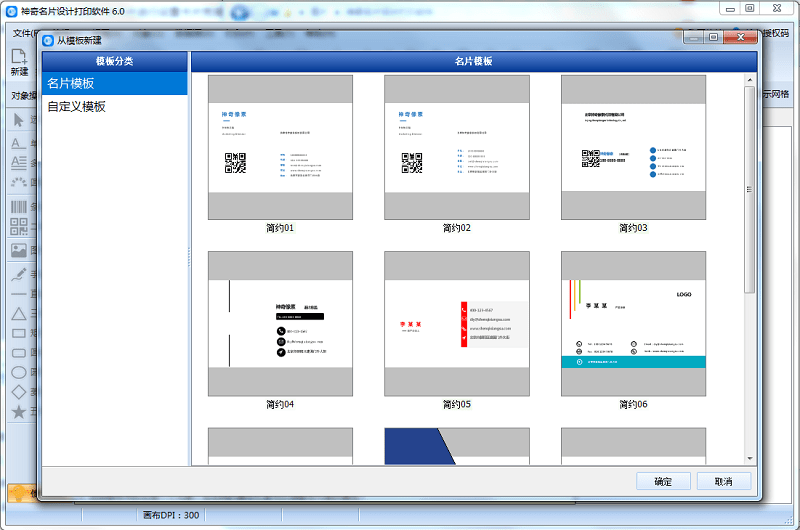Select the arc text tool icon
The height and width of the screenshot is (530, 800).
(x=19, y=182)
